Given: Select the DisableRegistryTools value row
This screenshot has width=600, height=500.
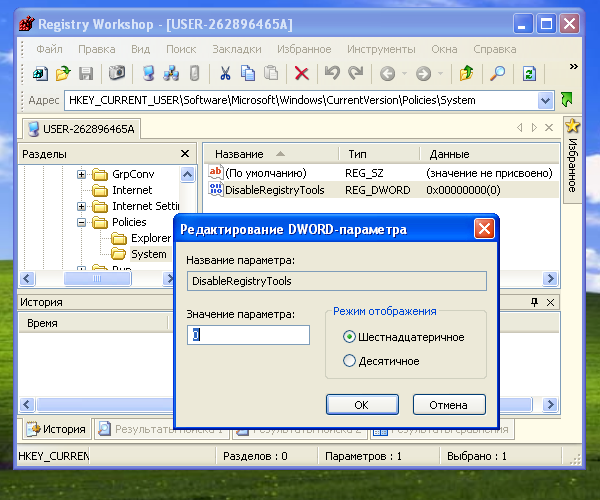Looking at the screenshot, I should tap(383, 190).
